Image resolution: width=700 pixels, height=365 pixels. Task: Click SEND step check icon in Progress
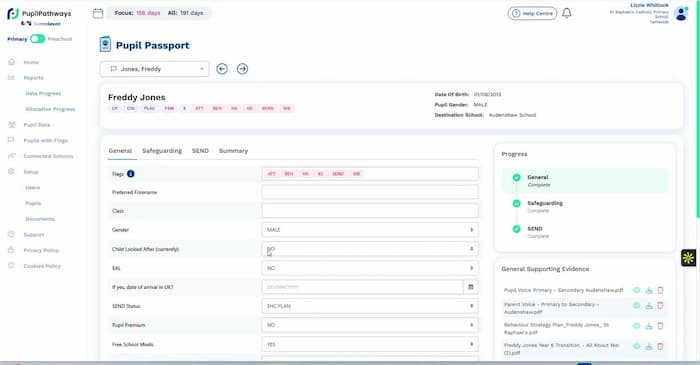517,229
